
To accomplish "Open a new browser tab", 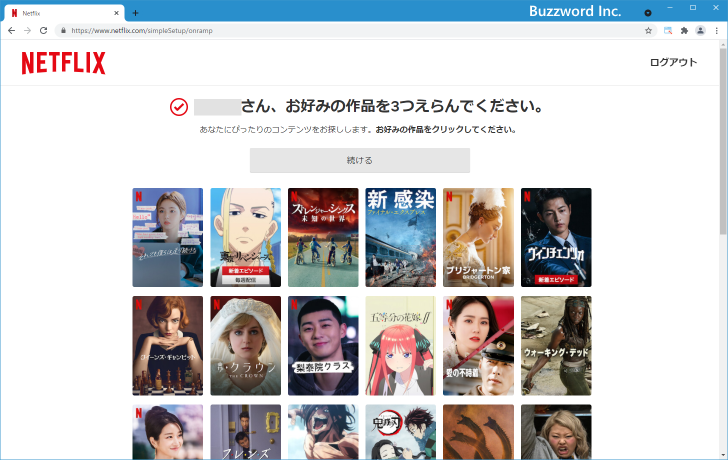I will click(x=135, y=13).
